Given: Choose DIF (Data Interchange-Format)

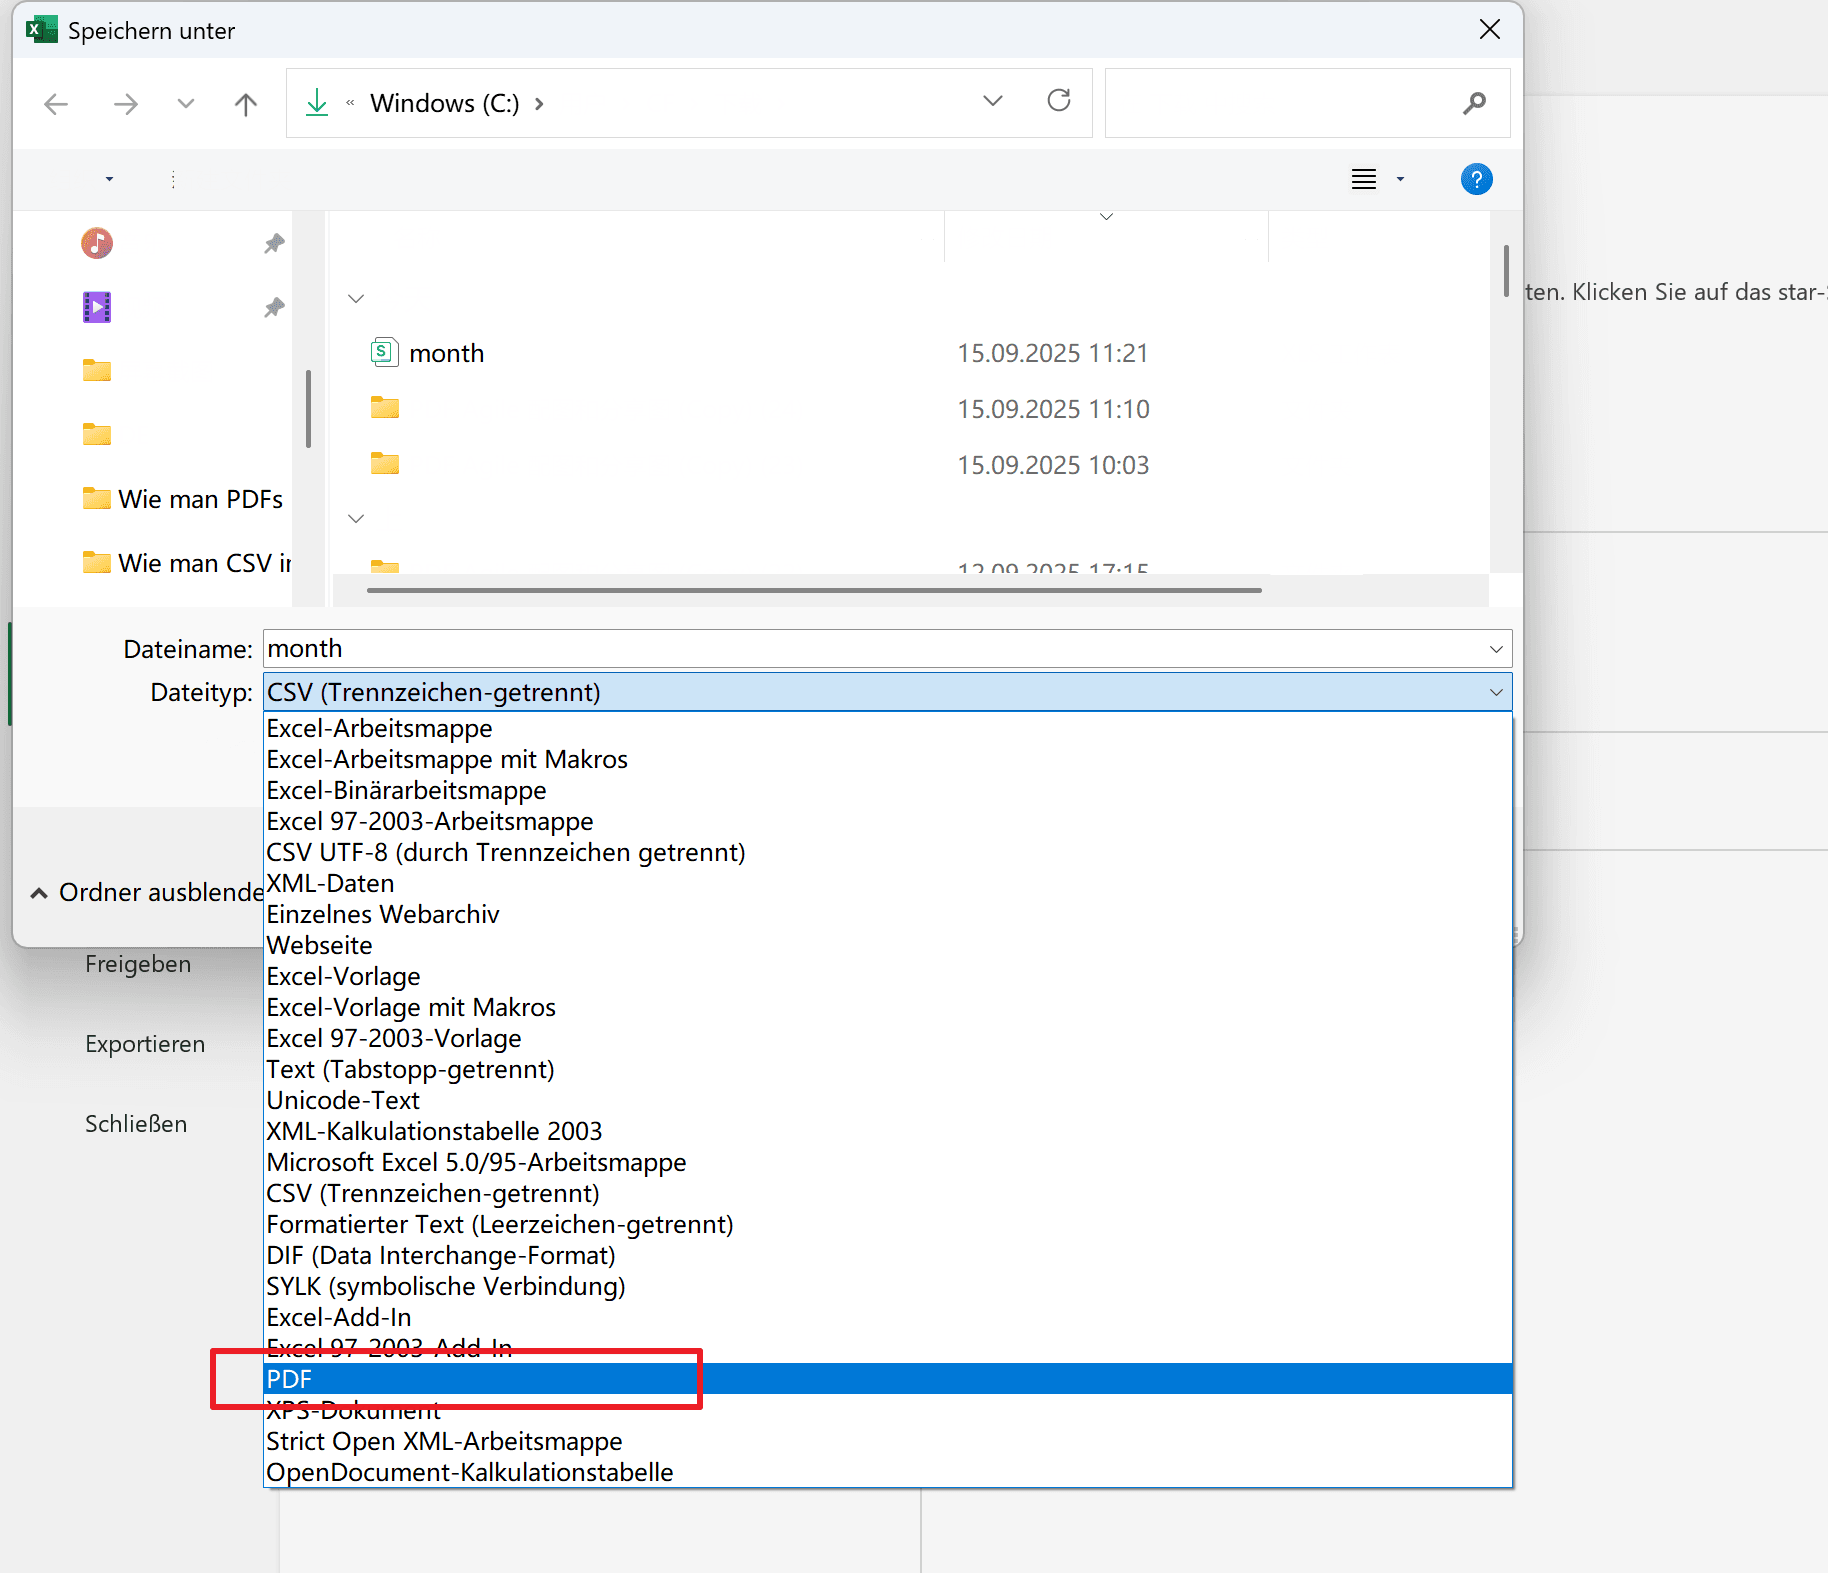Looking at the screenshot, I should pos(887,1255).
